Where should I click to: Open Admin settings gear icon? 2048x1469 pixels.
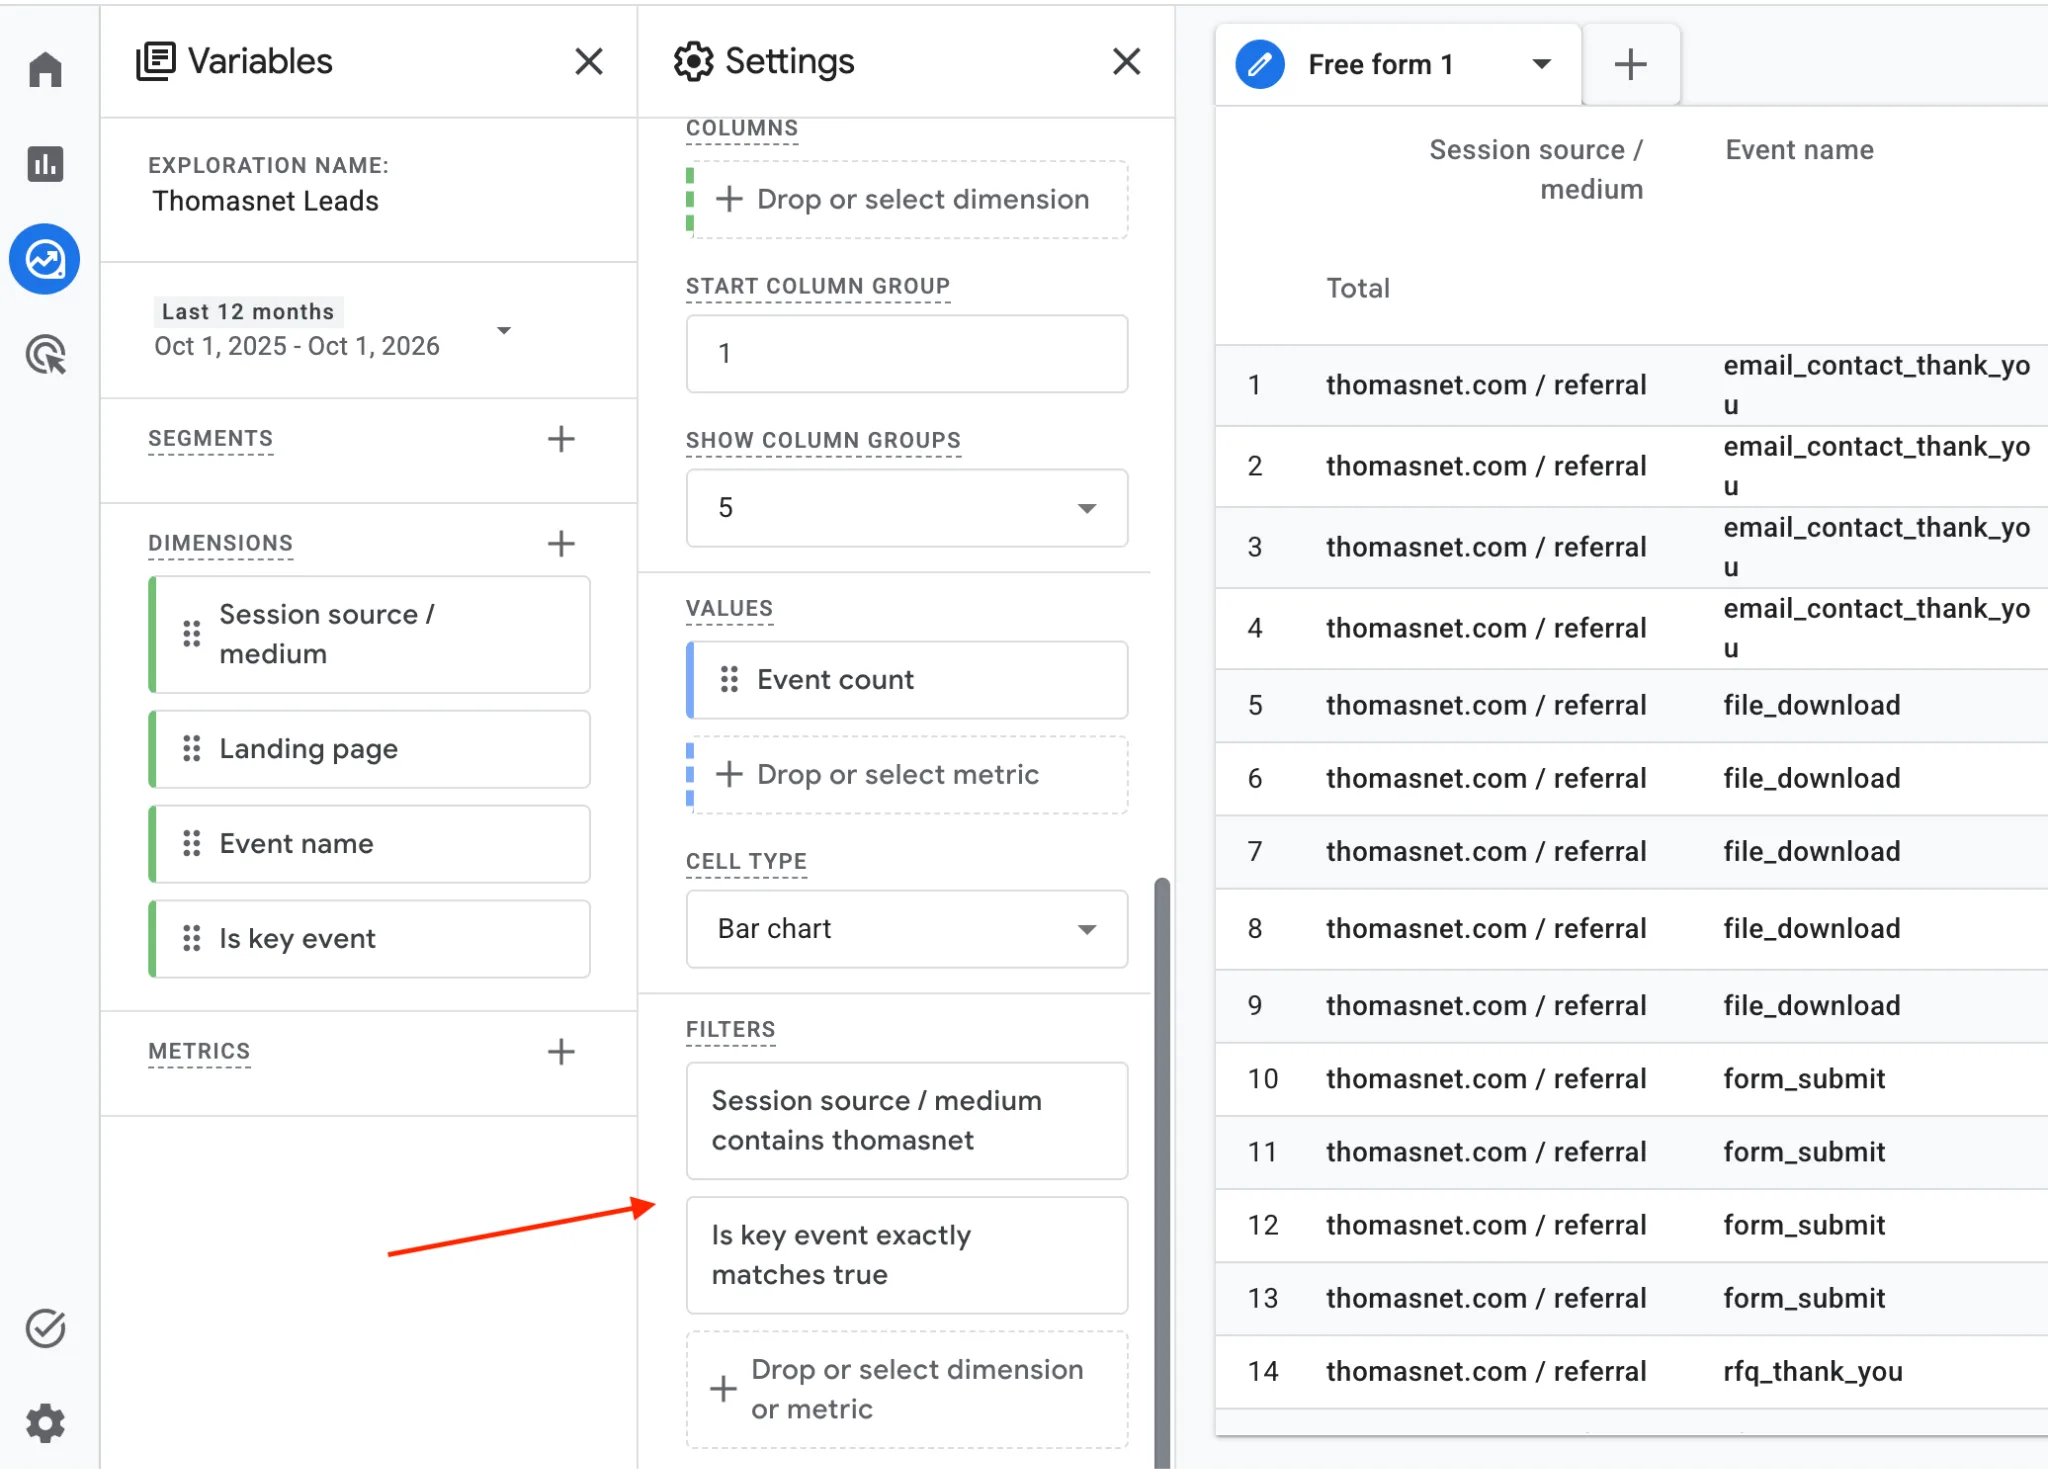(x=45, y=1422)
